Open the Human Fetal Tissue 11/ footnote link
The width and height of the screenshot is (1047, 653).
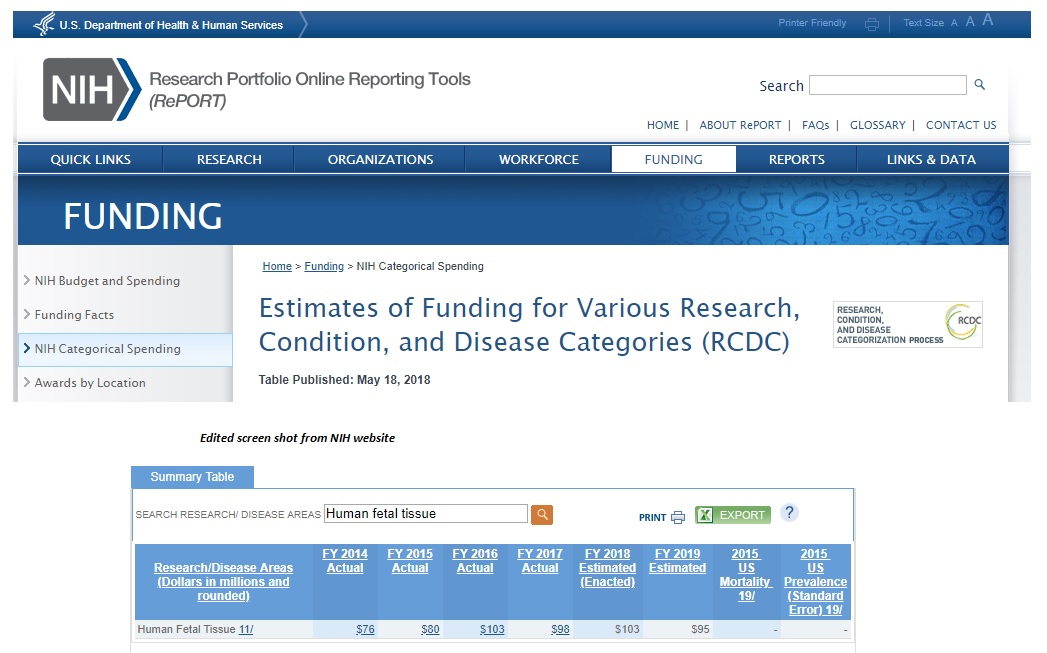coord(246,629)
